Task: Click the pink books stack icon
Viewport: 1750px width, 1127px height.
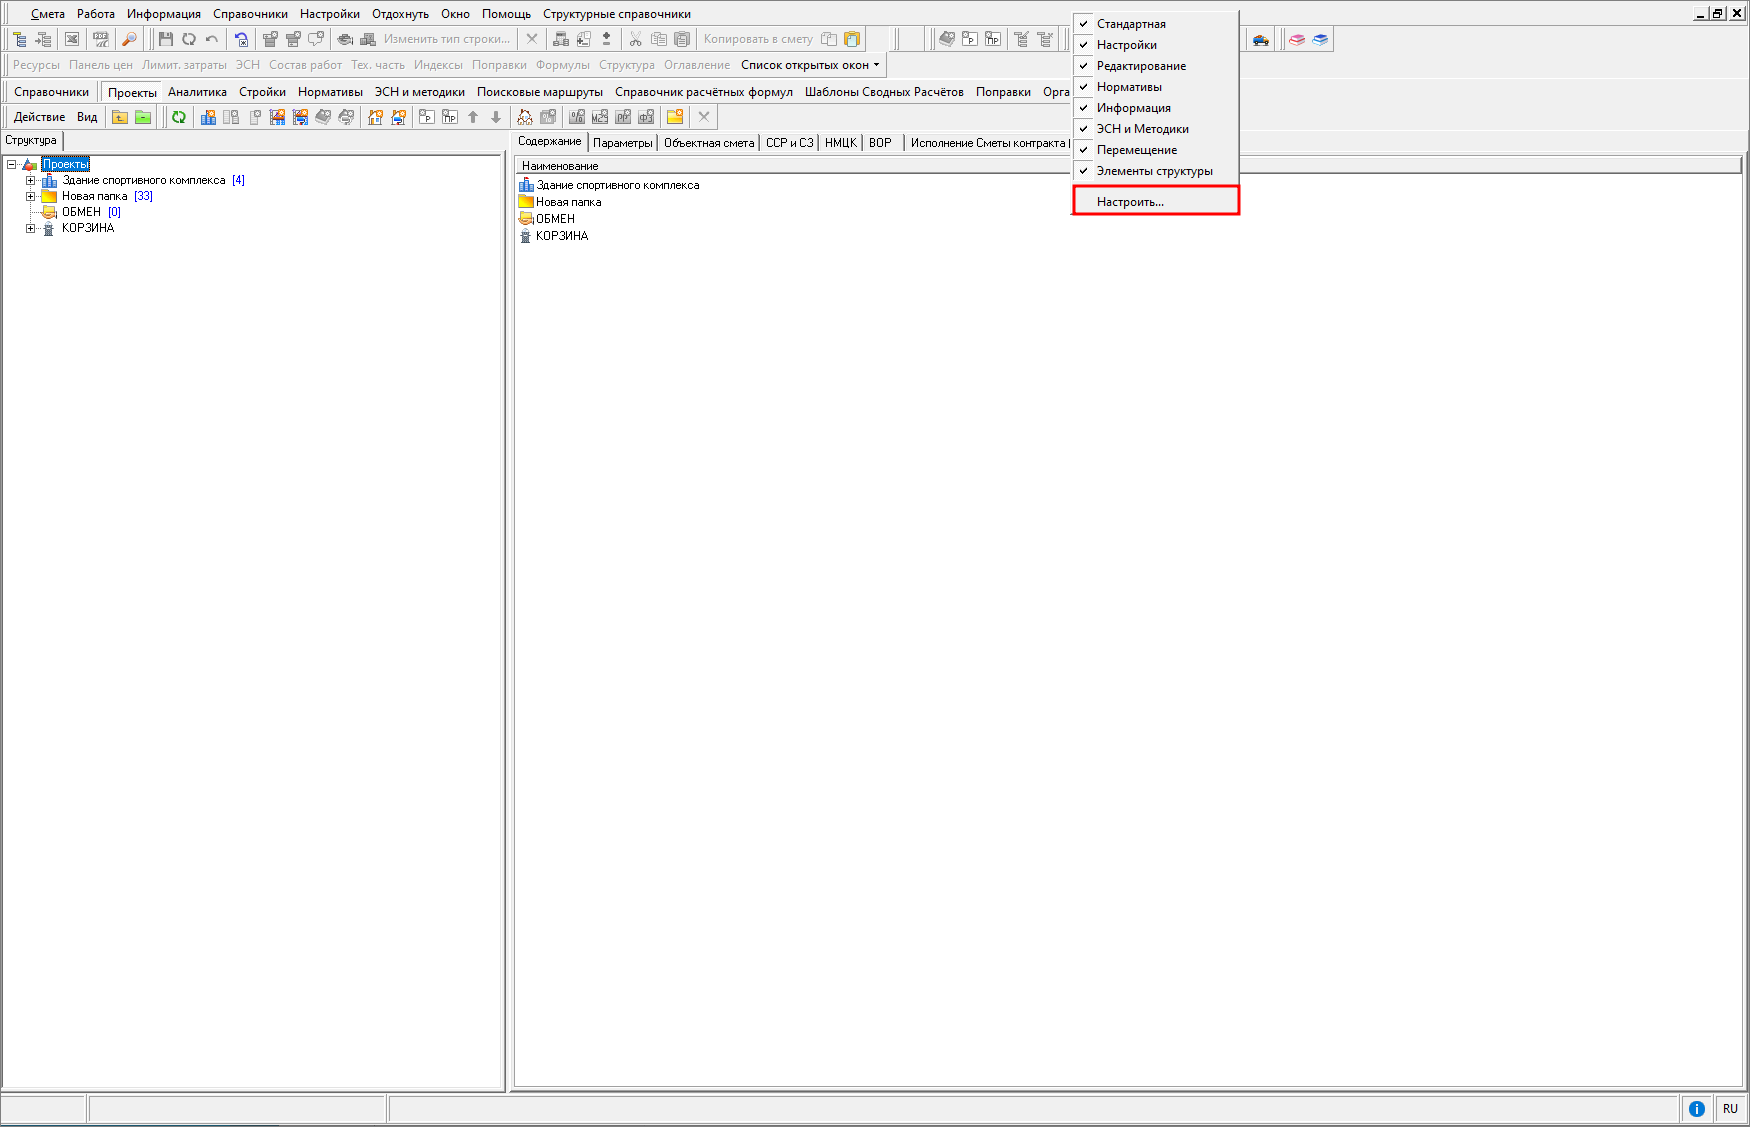Action: [1297, 40]
